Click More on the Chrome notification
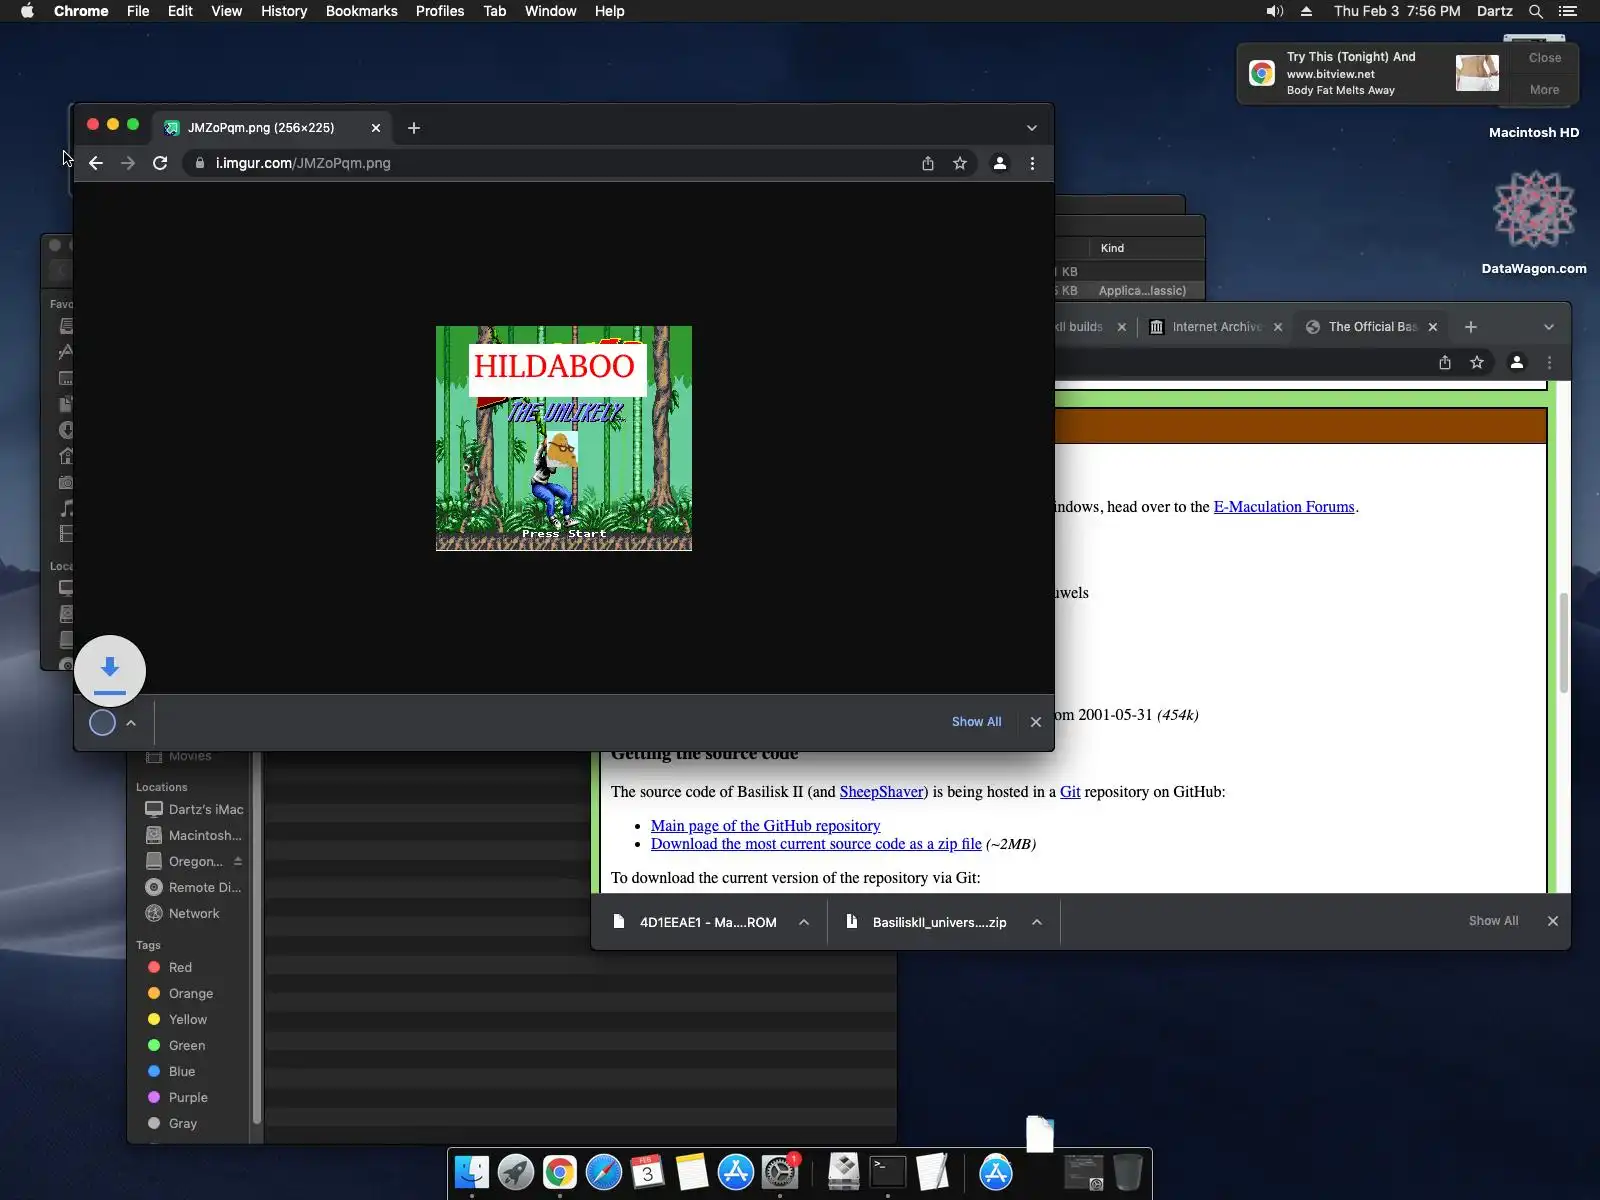Screen dimensions: 1600x1200 click(1545, 90)
